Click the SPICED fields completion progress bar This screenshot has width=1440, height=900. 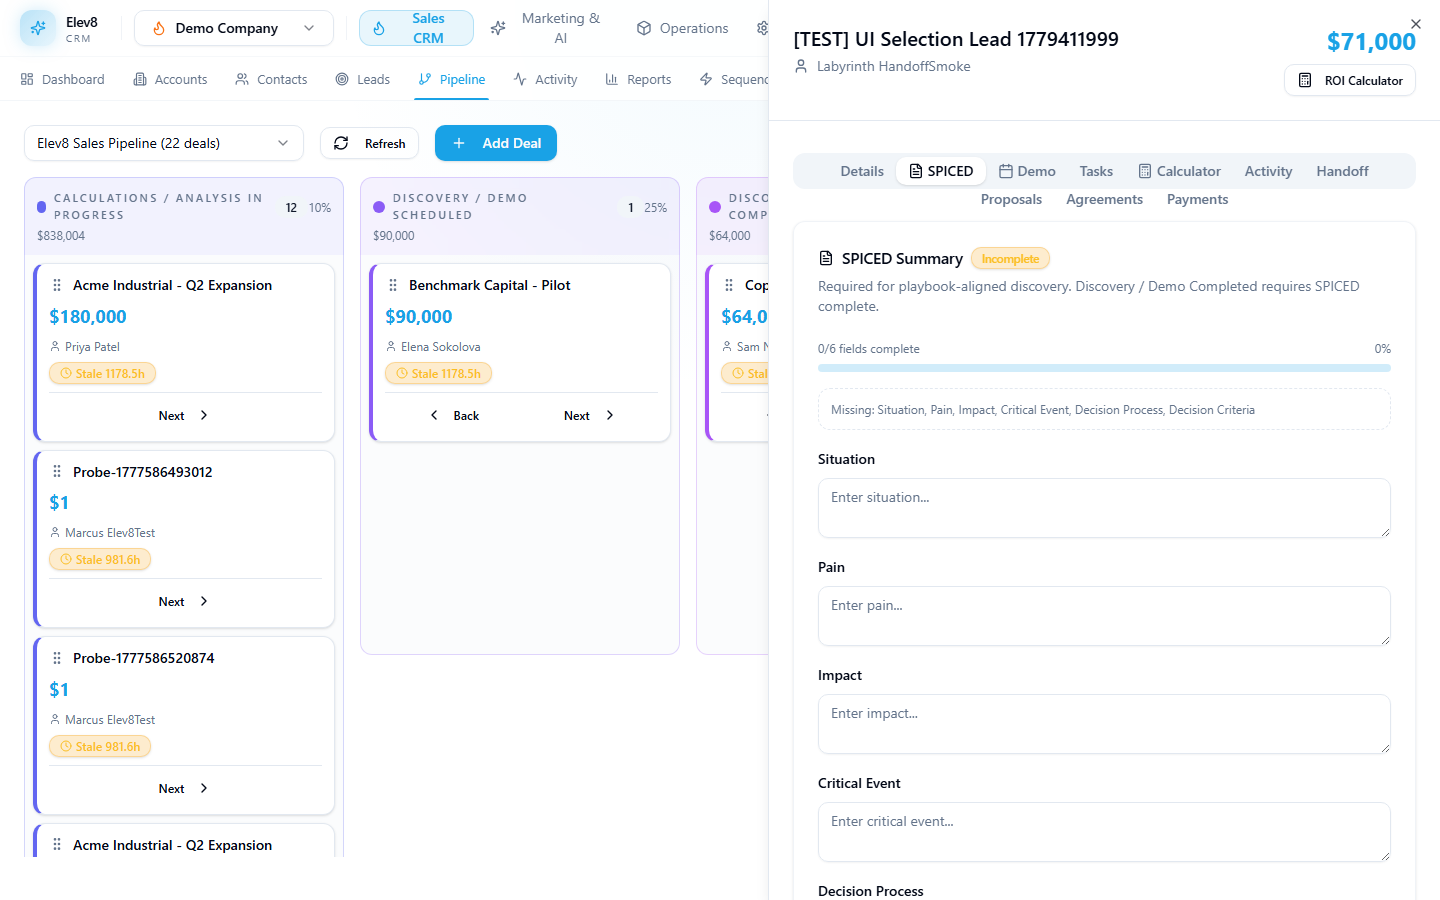(x=1104, y=368)
